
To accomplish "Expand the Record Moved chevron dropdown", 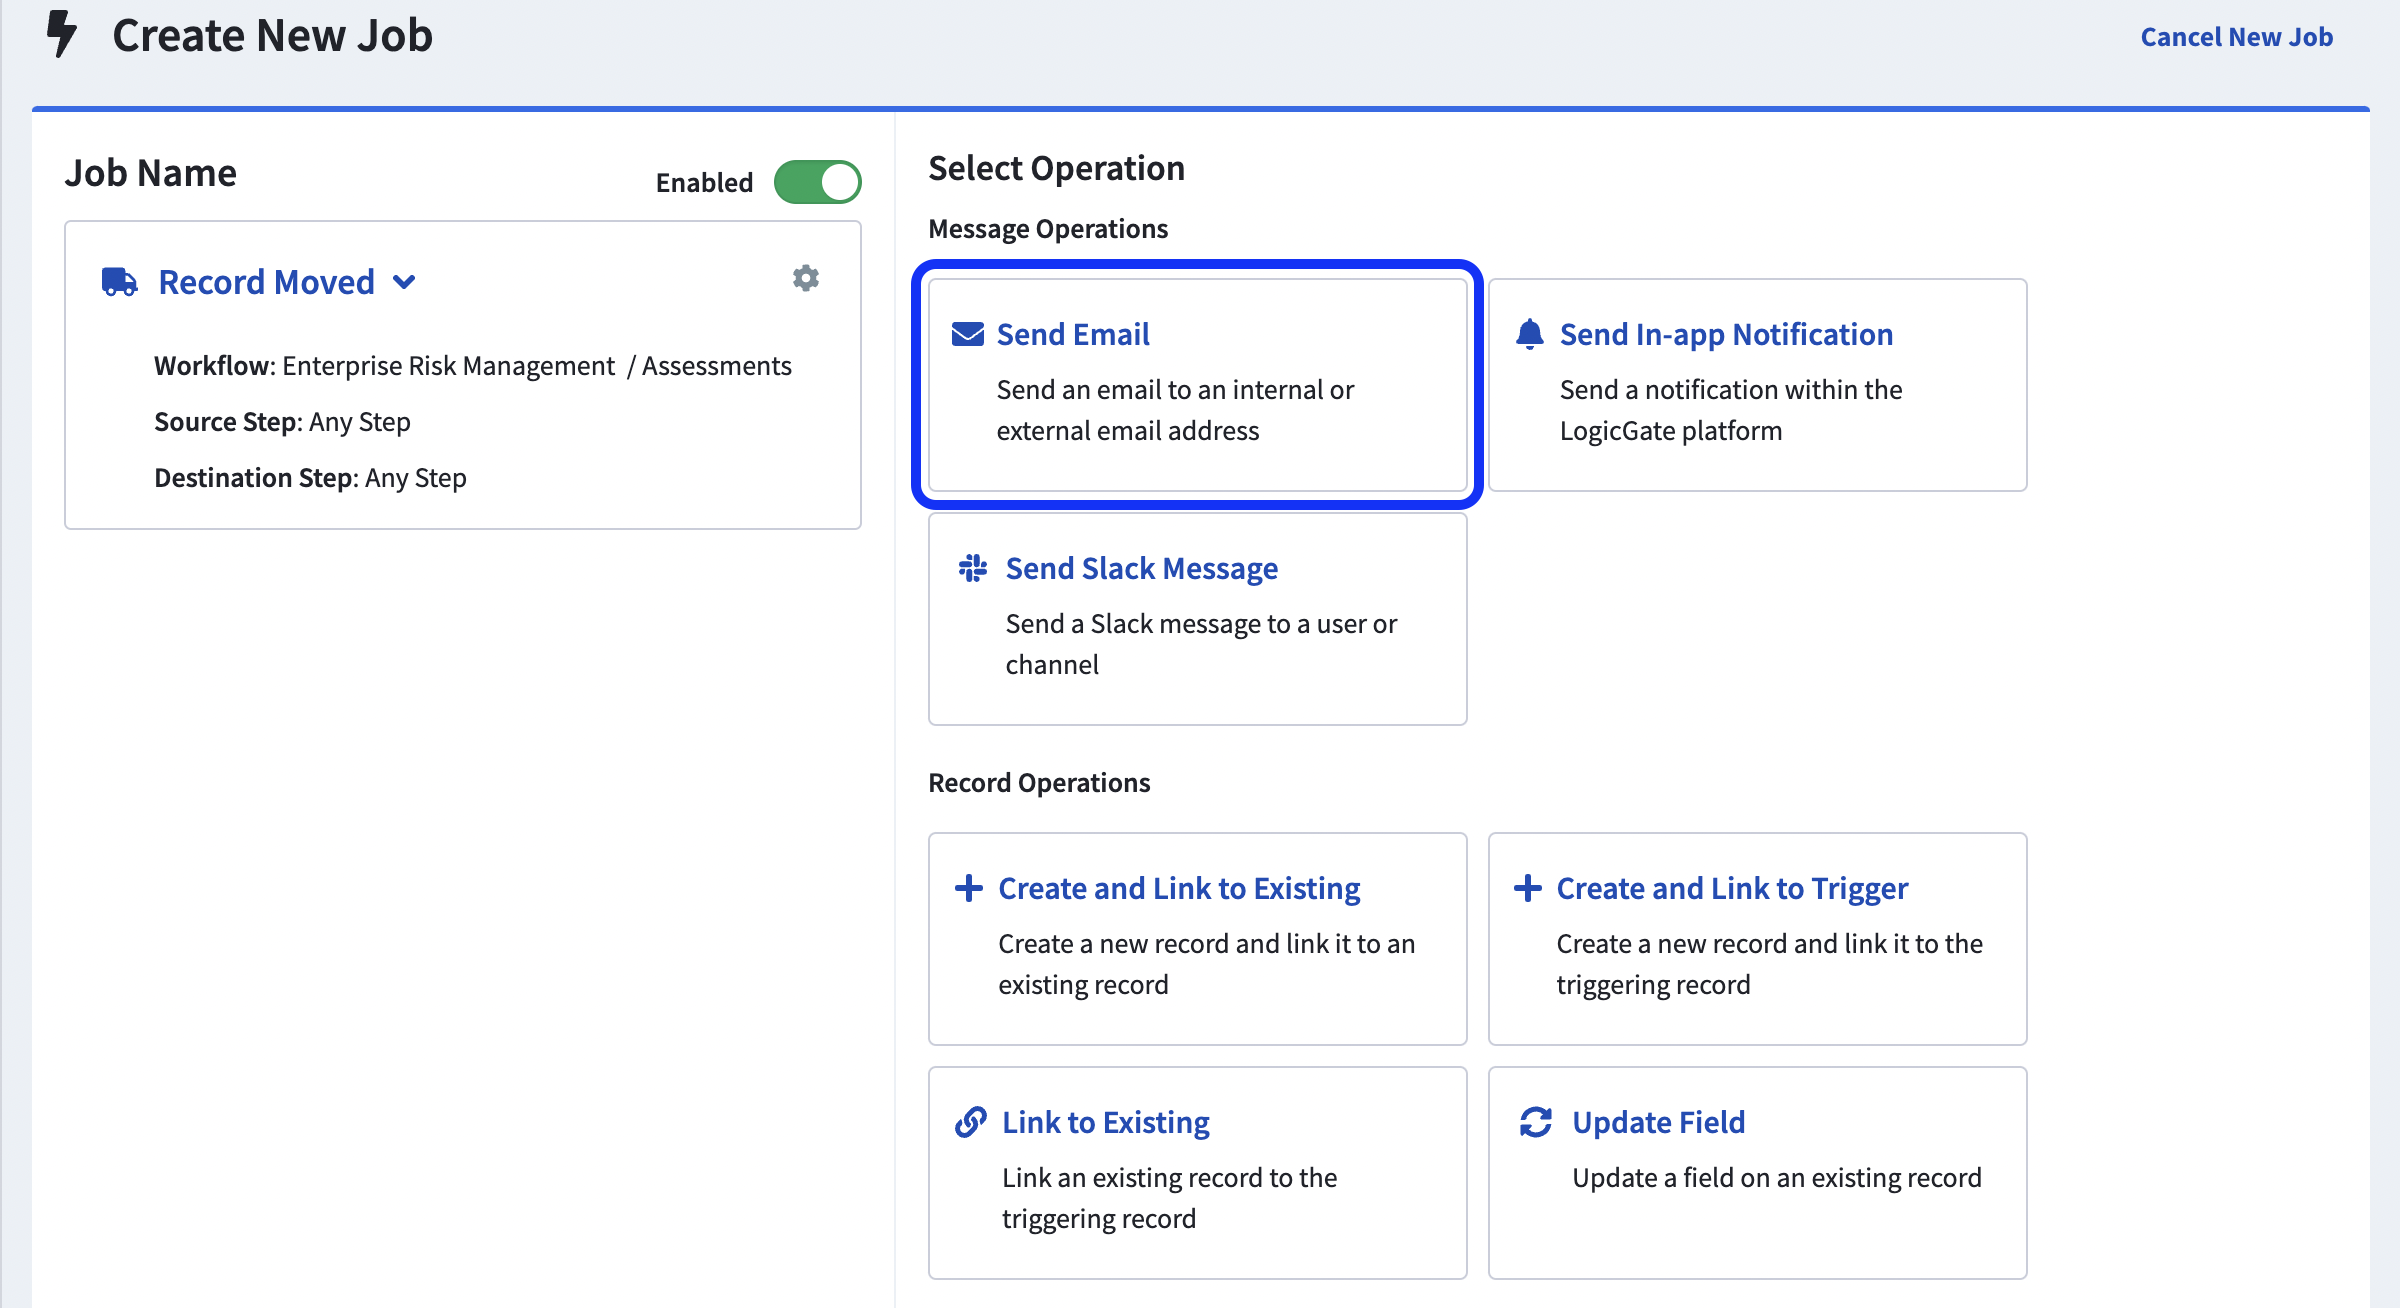I will tap(404, 282).
